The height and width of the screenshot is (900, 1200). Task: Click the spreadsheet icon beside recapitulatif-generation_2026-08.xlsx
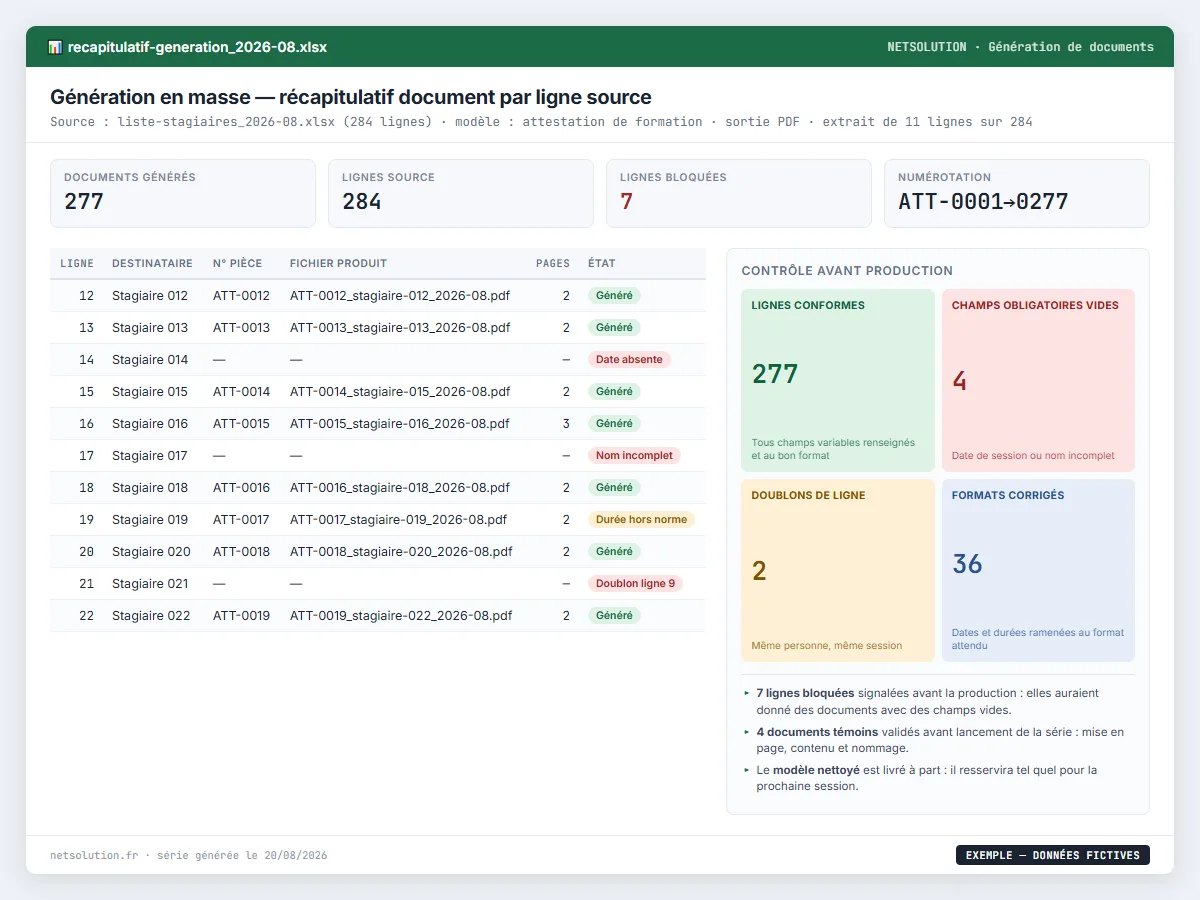coord(55,47)
